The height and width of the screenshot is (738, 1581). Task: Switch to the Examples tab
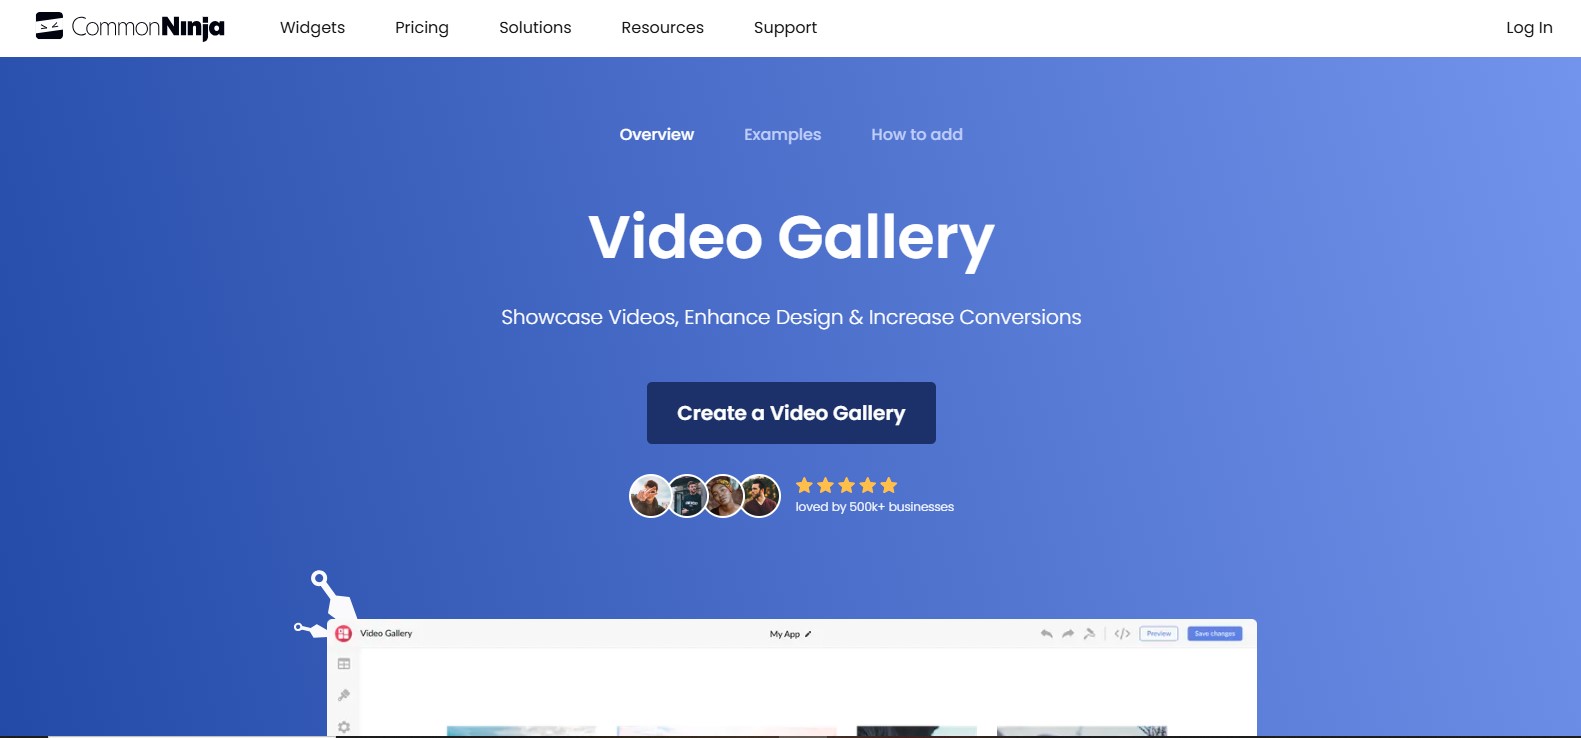pos(782,134)
